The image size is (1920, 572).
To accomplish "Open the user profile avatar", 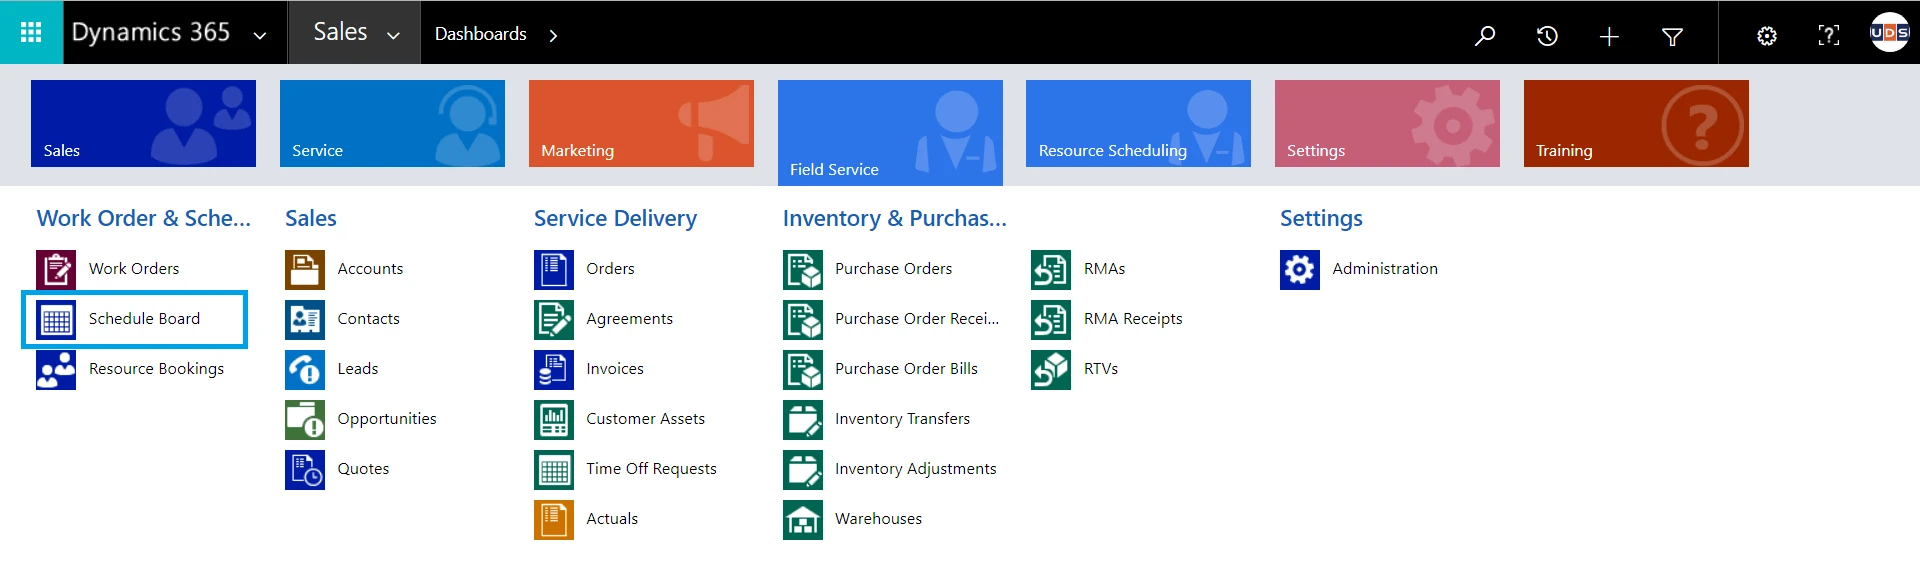I will (1889, 32).
